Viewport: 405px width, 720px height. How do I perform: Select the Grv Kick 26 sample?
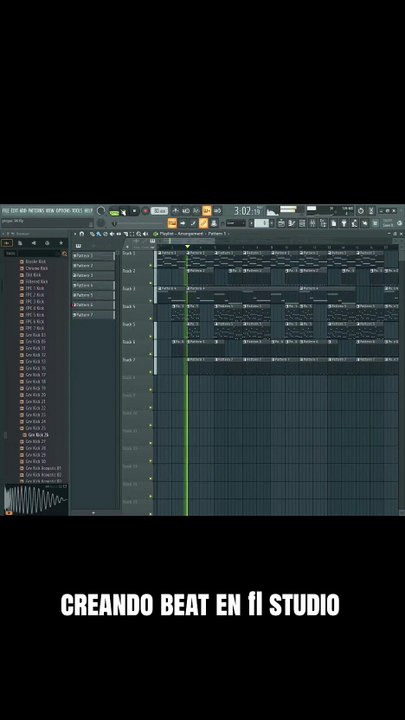[36, 434]
